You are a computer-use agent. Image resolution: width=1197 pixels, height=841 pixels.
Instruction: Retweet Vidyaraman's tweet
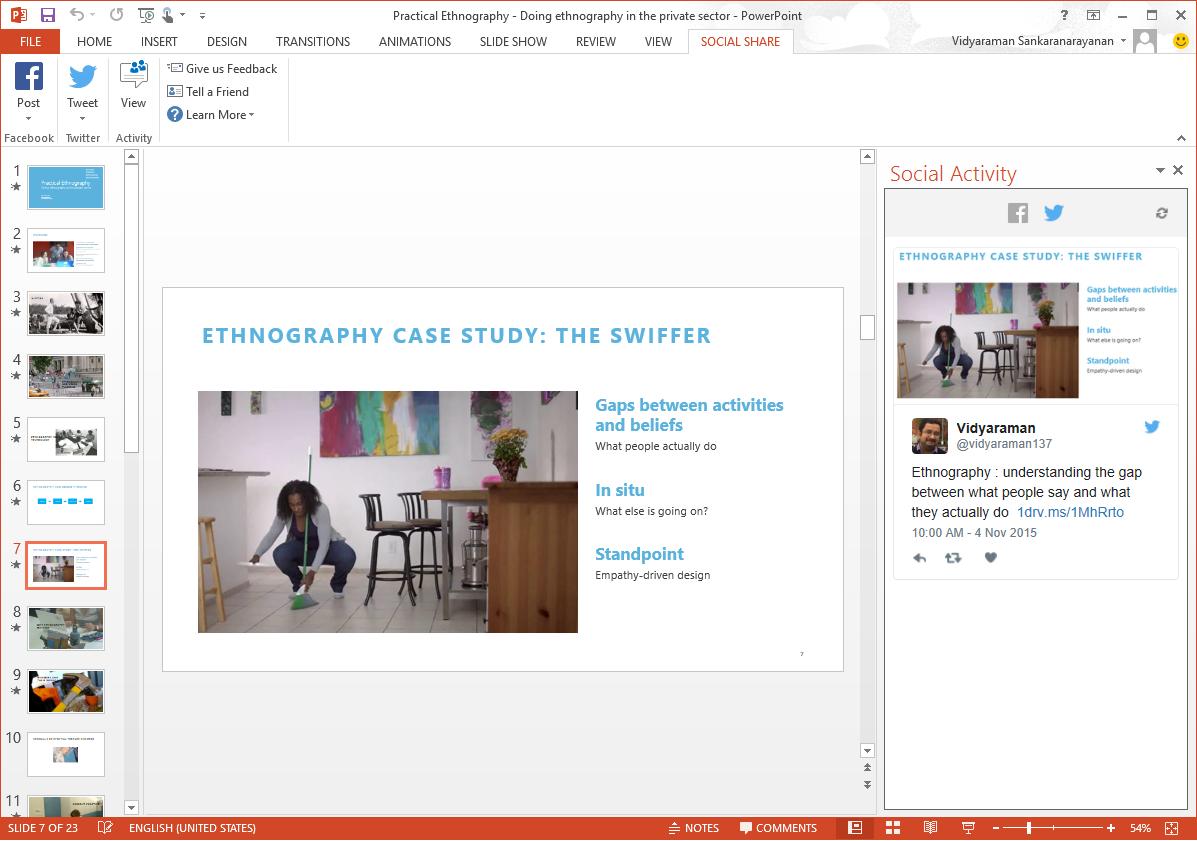pyautogui.click(x=953, y=558)
